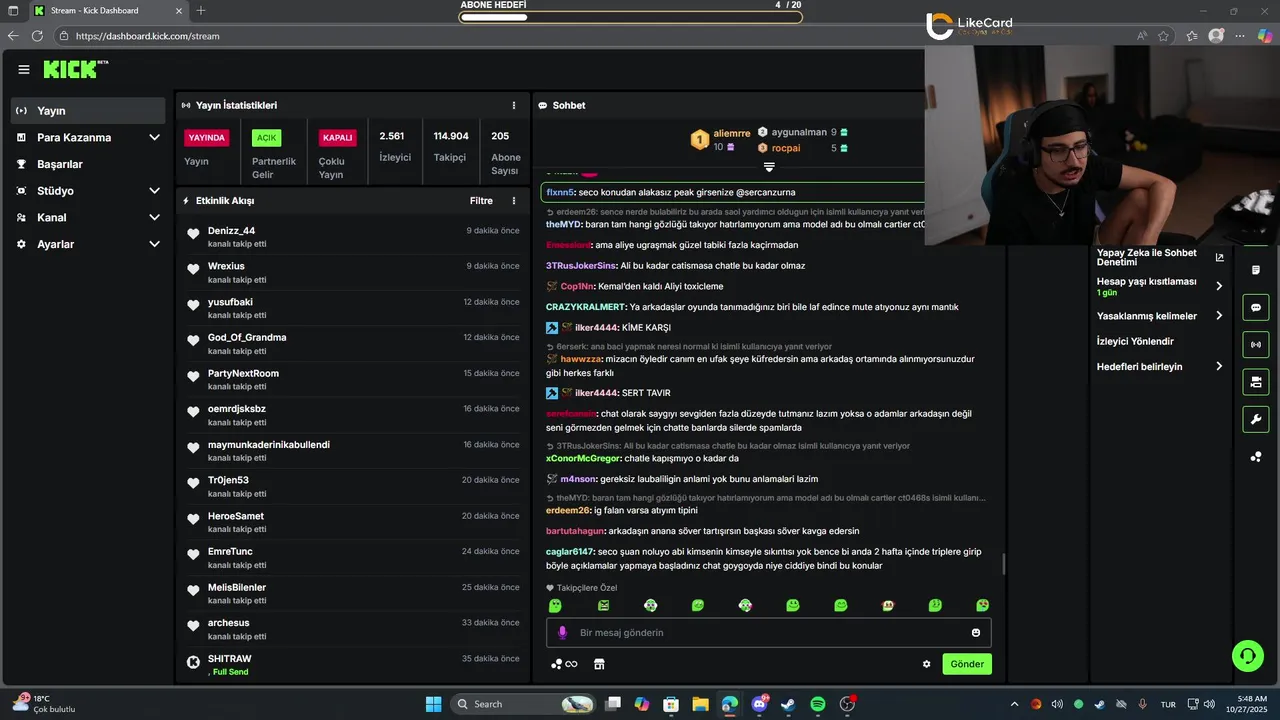The image size is (1280, 720).
Task: Click the ABONE HEDEFİ progress bar
Action: [x=631, y=17]
